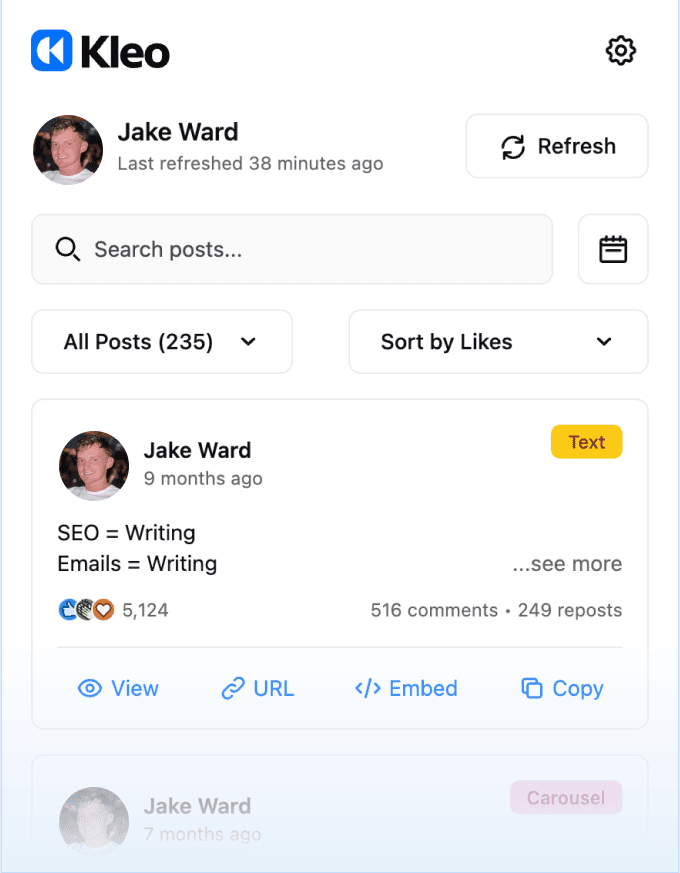Open the post with the eye View icon
Viewport: 680px width, 873px height.
(91, 688)
